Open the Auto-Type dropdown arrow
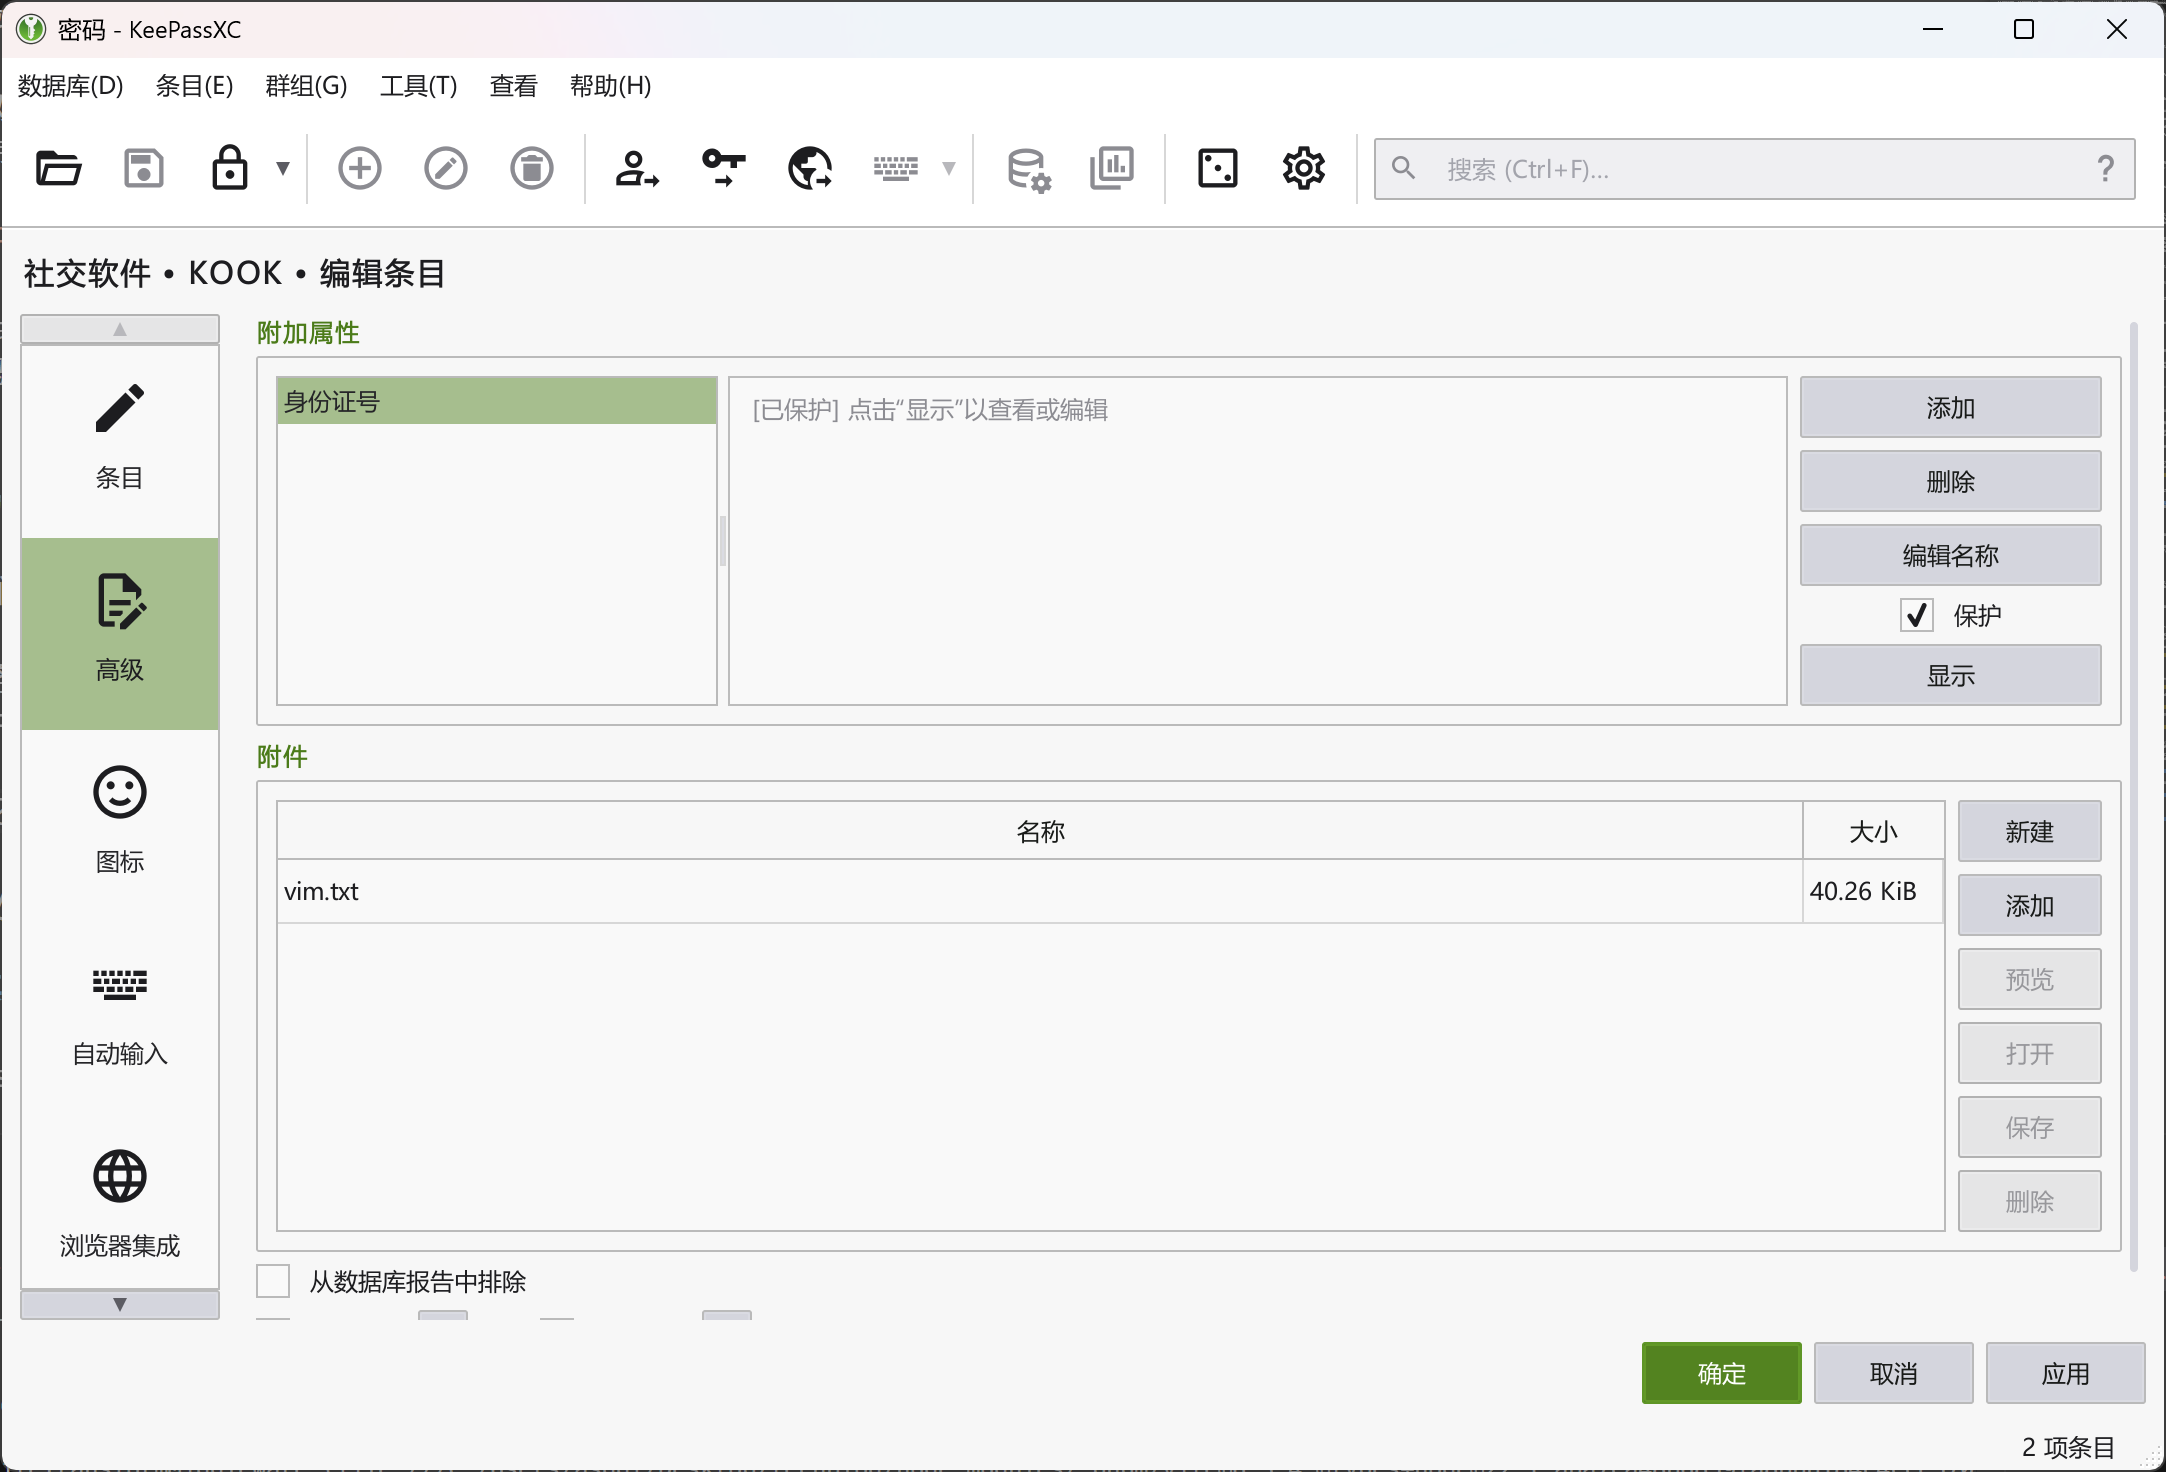Image resolution: width=2166 pixels, height=1472 pixels. coord(949,168)
